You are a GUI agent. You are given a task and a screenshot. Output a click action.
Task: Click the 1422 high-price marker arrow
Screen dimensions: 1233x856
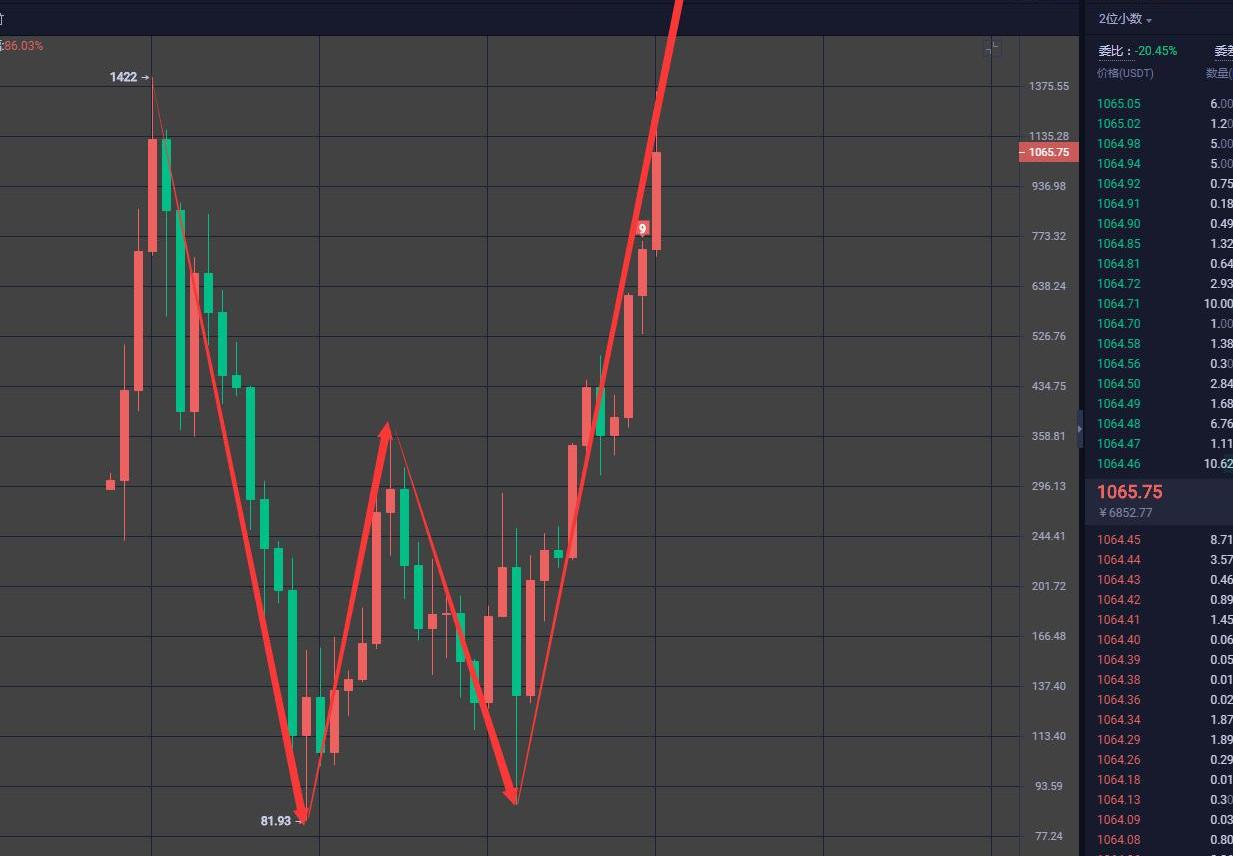click(145, 77)
